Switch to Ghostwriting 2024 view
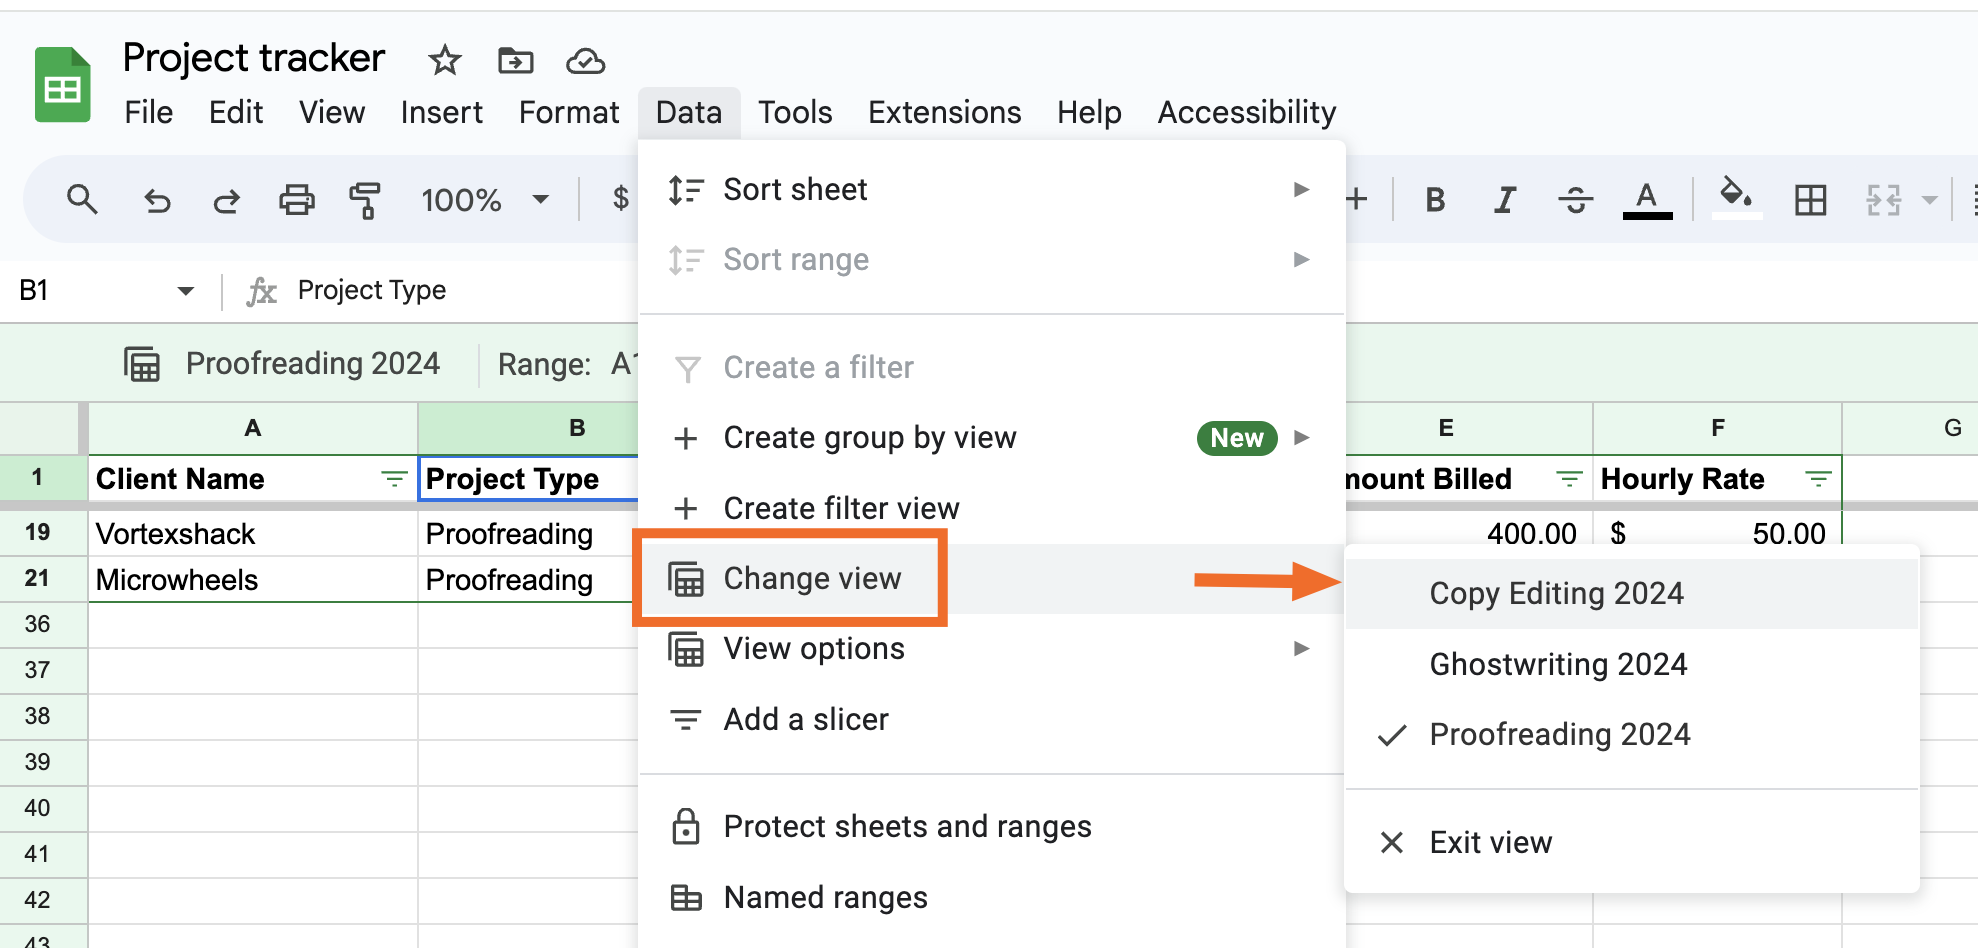 click(x=1631, y=665)
